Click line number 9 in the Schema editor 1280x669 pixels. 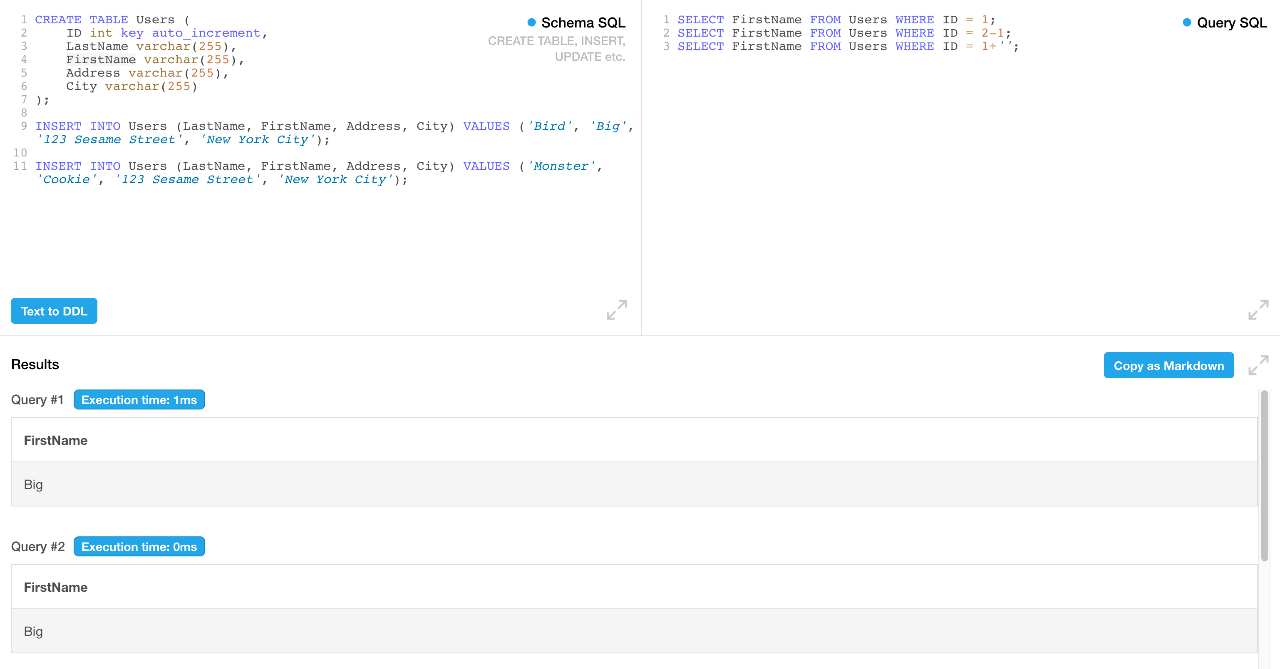click(22, 125)
